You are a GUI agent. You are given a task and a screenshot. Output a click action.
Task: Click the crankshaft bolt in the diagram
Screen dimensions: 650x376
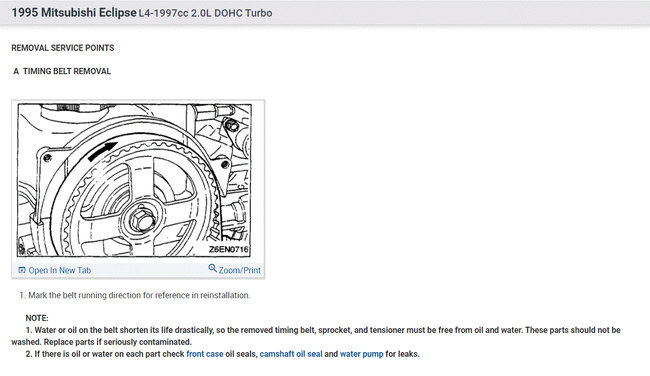tap(143, 220)
